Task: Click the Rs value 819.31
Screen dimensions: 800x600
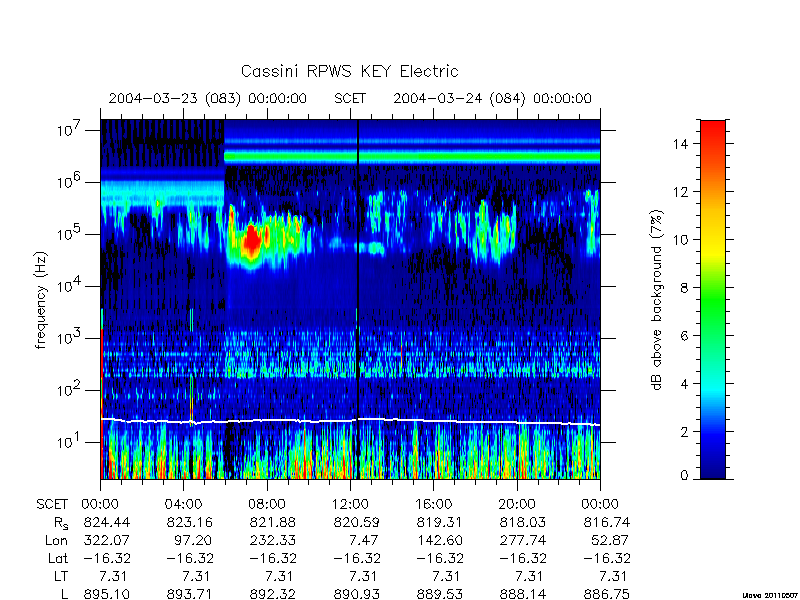Action: [439, 522]
